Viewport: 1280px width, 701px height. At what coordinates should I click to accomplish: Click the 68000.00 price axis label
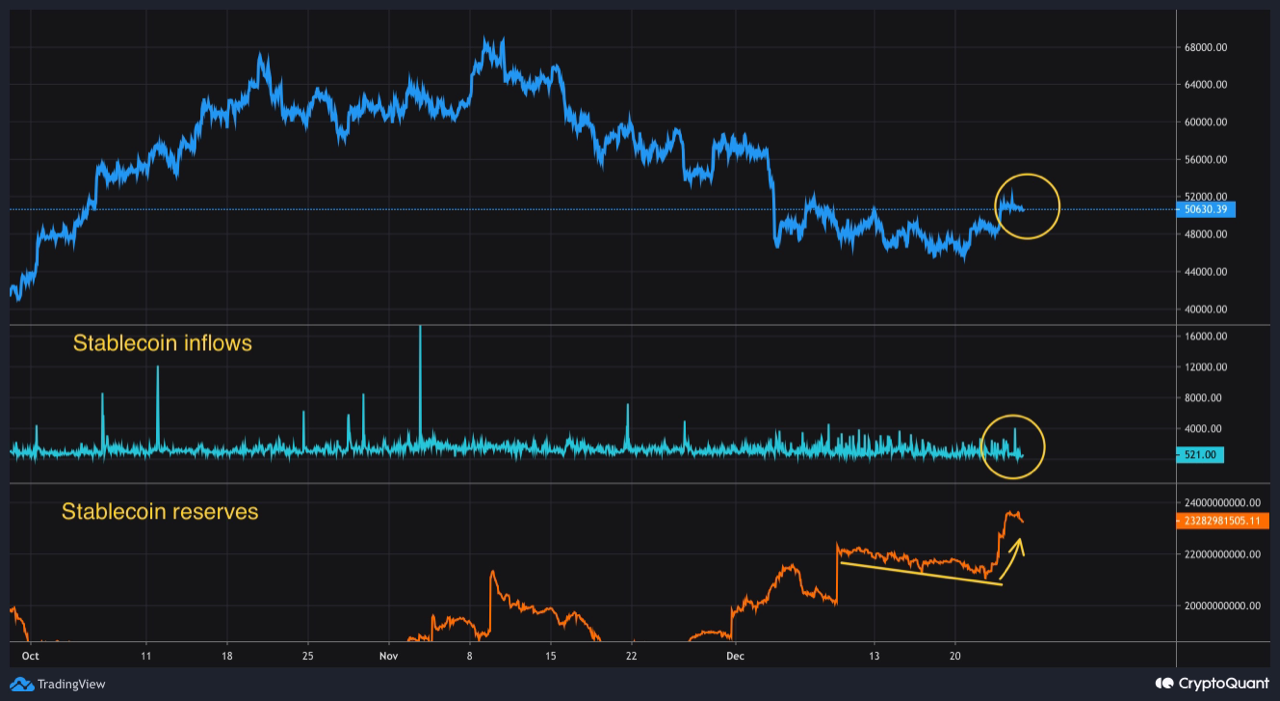tap(1207, 48)
